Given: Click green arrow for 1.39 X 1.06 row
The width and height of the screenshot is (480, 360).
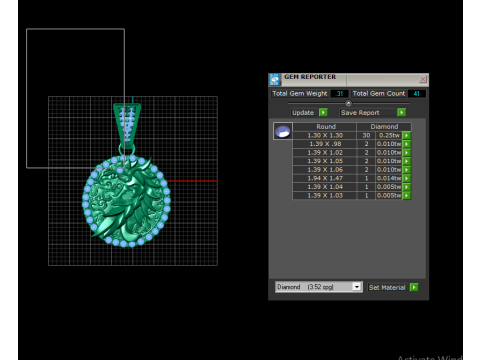Looking at the screenshot, I should [x=406, y=170].
